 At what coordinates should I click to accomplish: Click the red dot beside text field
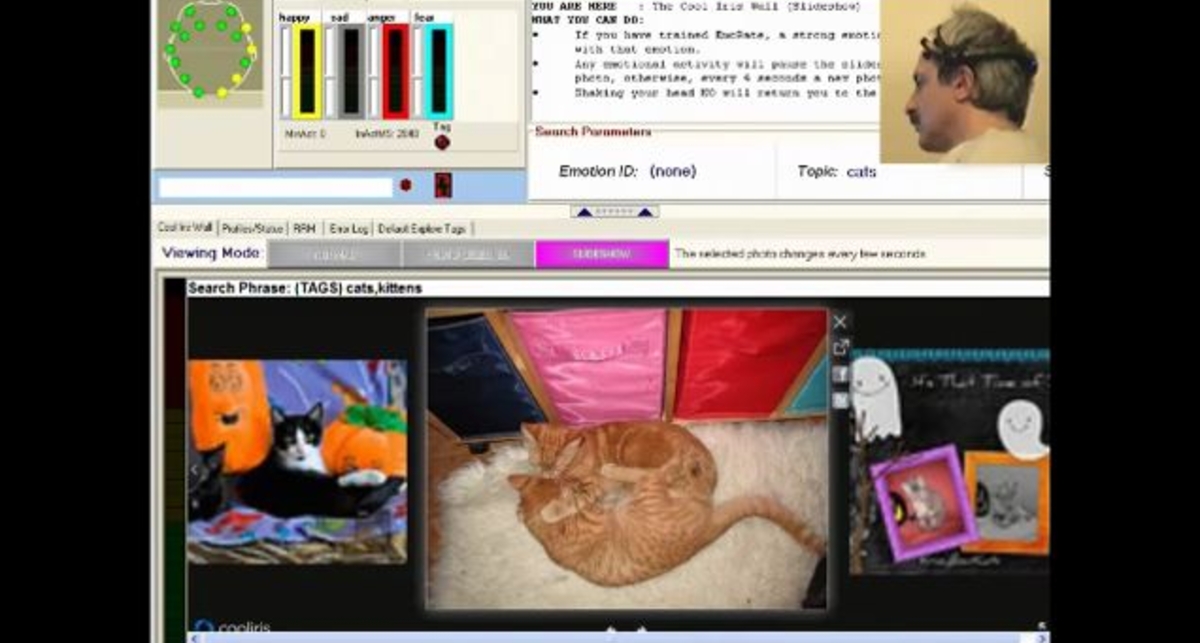tap(406, 185)
